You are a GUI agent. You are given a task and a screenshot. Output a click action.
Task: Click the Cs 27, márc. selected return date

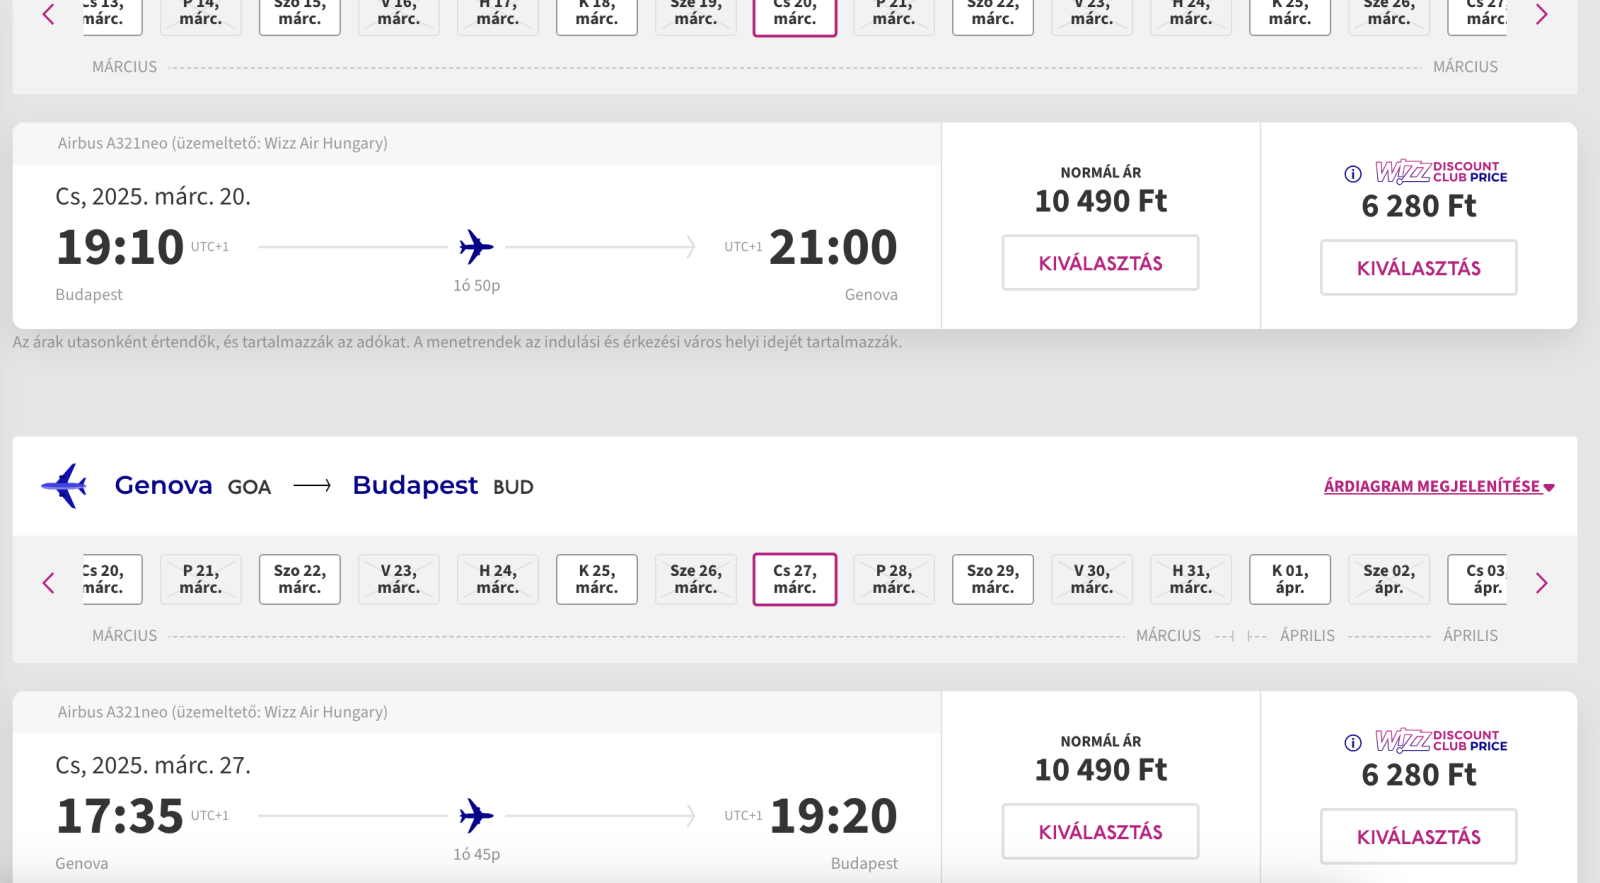(795, 579)
